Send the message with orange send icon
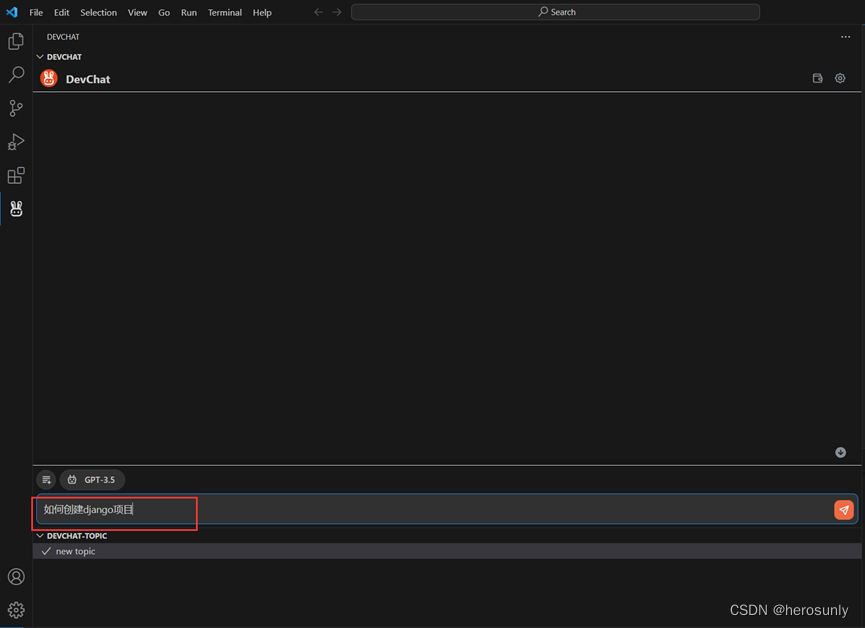This screenshot has width=865, height=628. tap(843, 510)
